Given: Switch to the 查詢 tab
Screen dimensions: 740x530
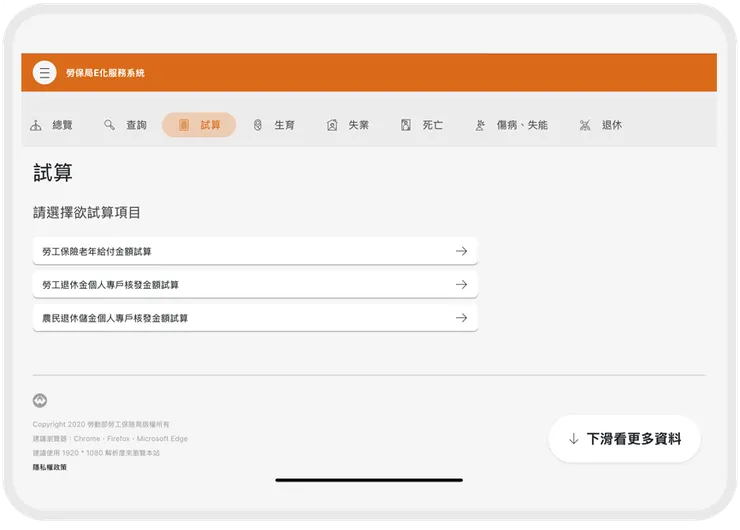Looking at the screenshot, I should 125,125.
